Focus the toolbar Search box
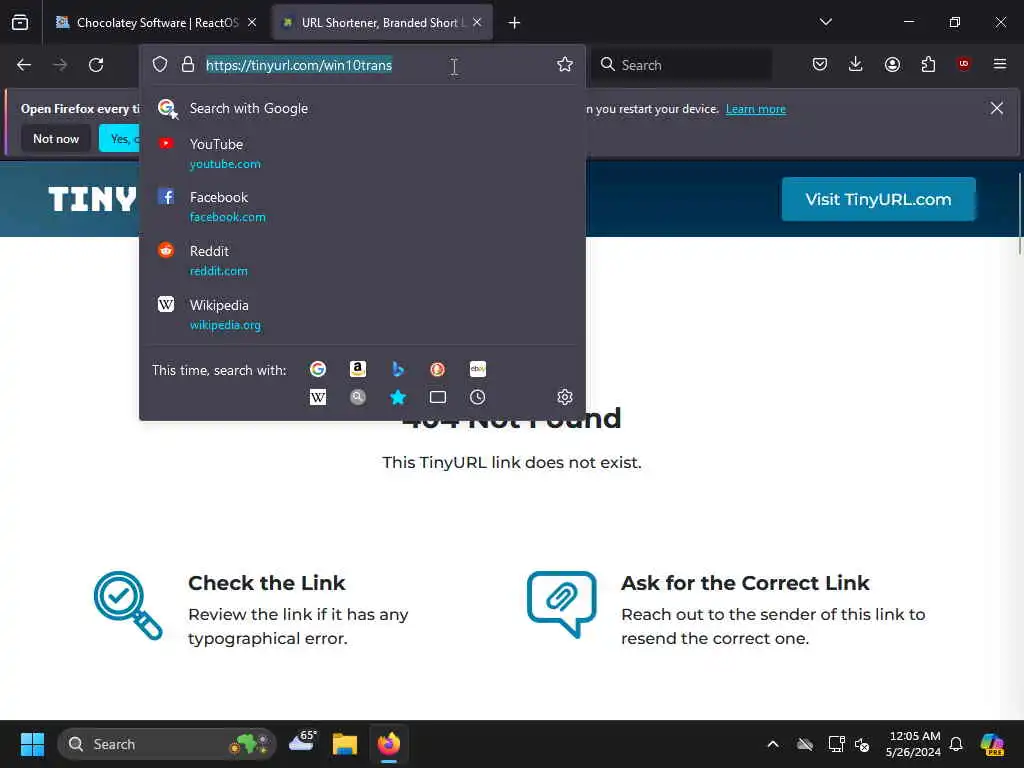Viewport: 1024px width, 768px height. coord(681,65)
